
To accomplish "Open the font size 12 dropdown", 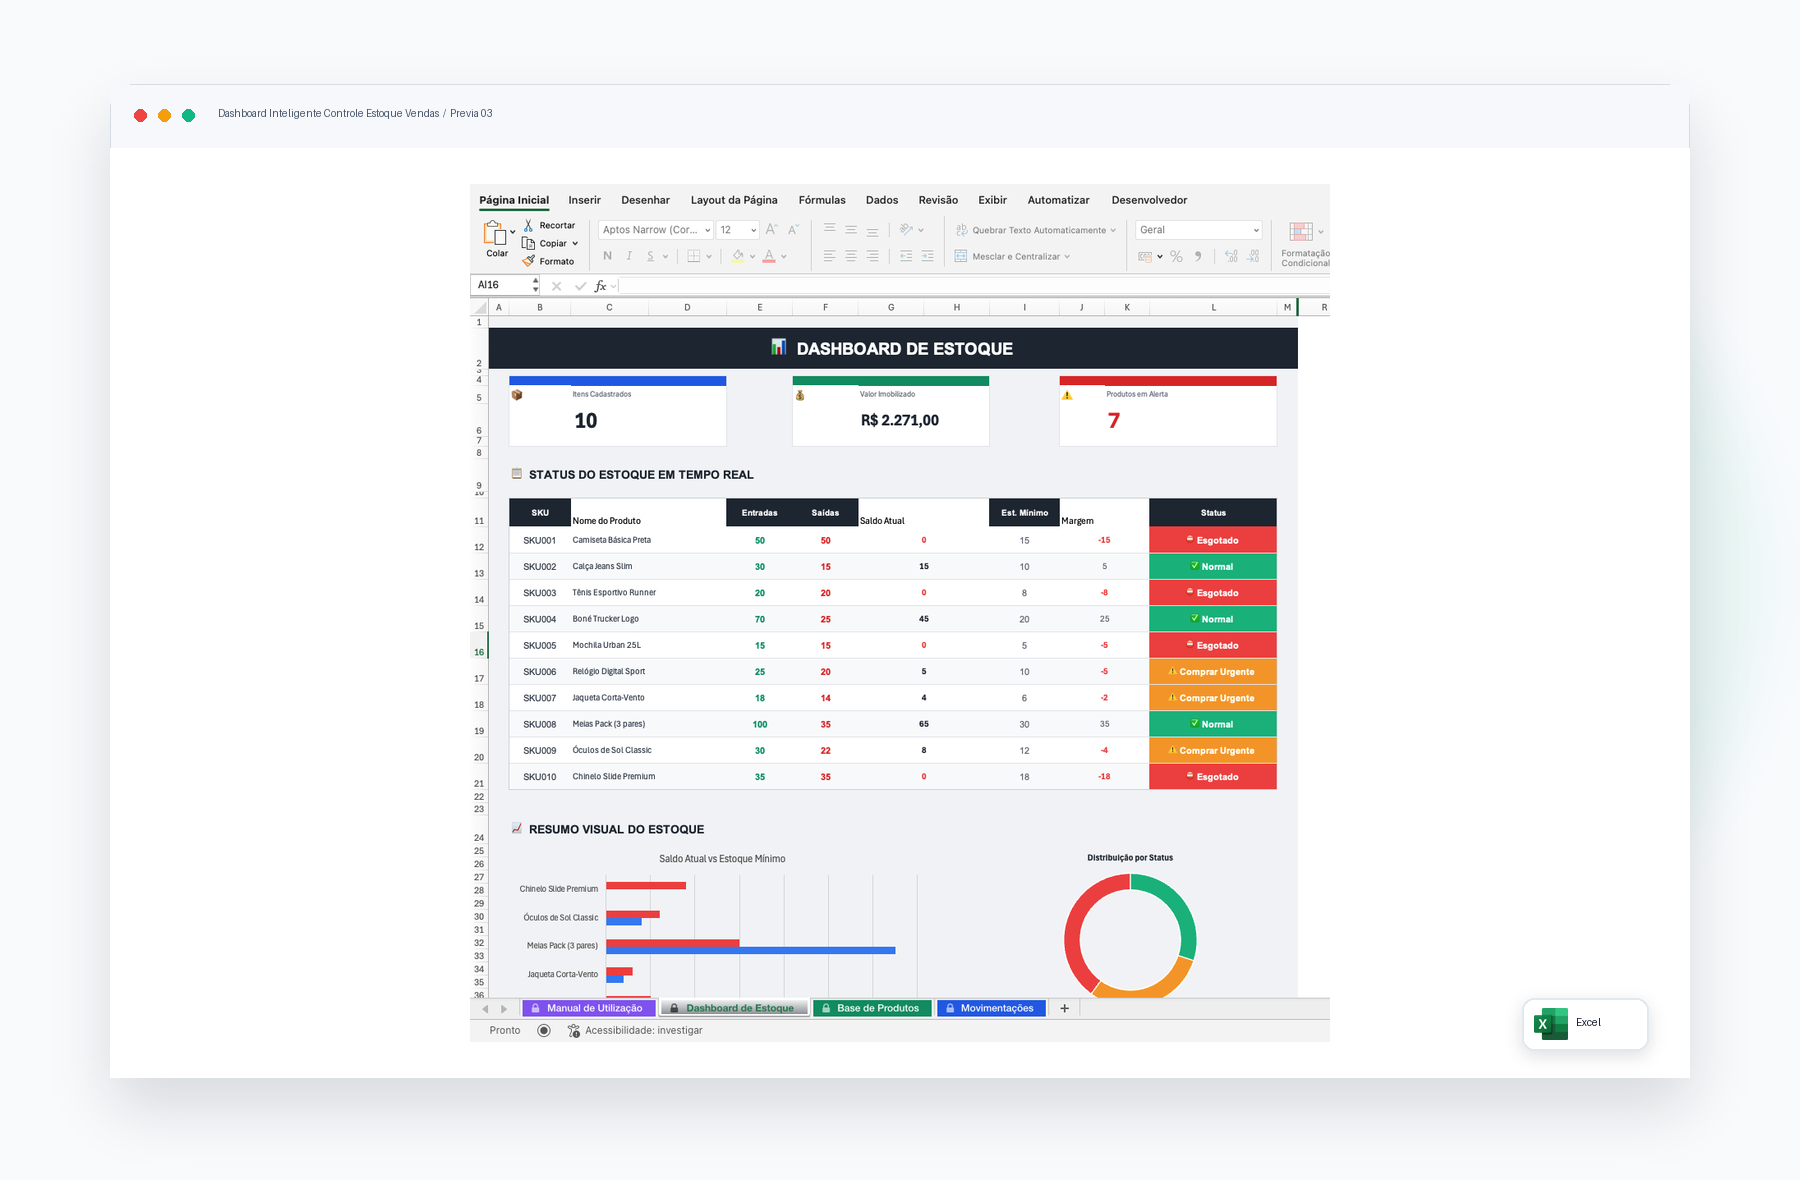I will point(753,230).
